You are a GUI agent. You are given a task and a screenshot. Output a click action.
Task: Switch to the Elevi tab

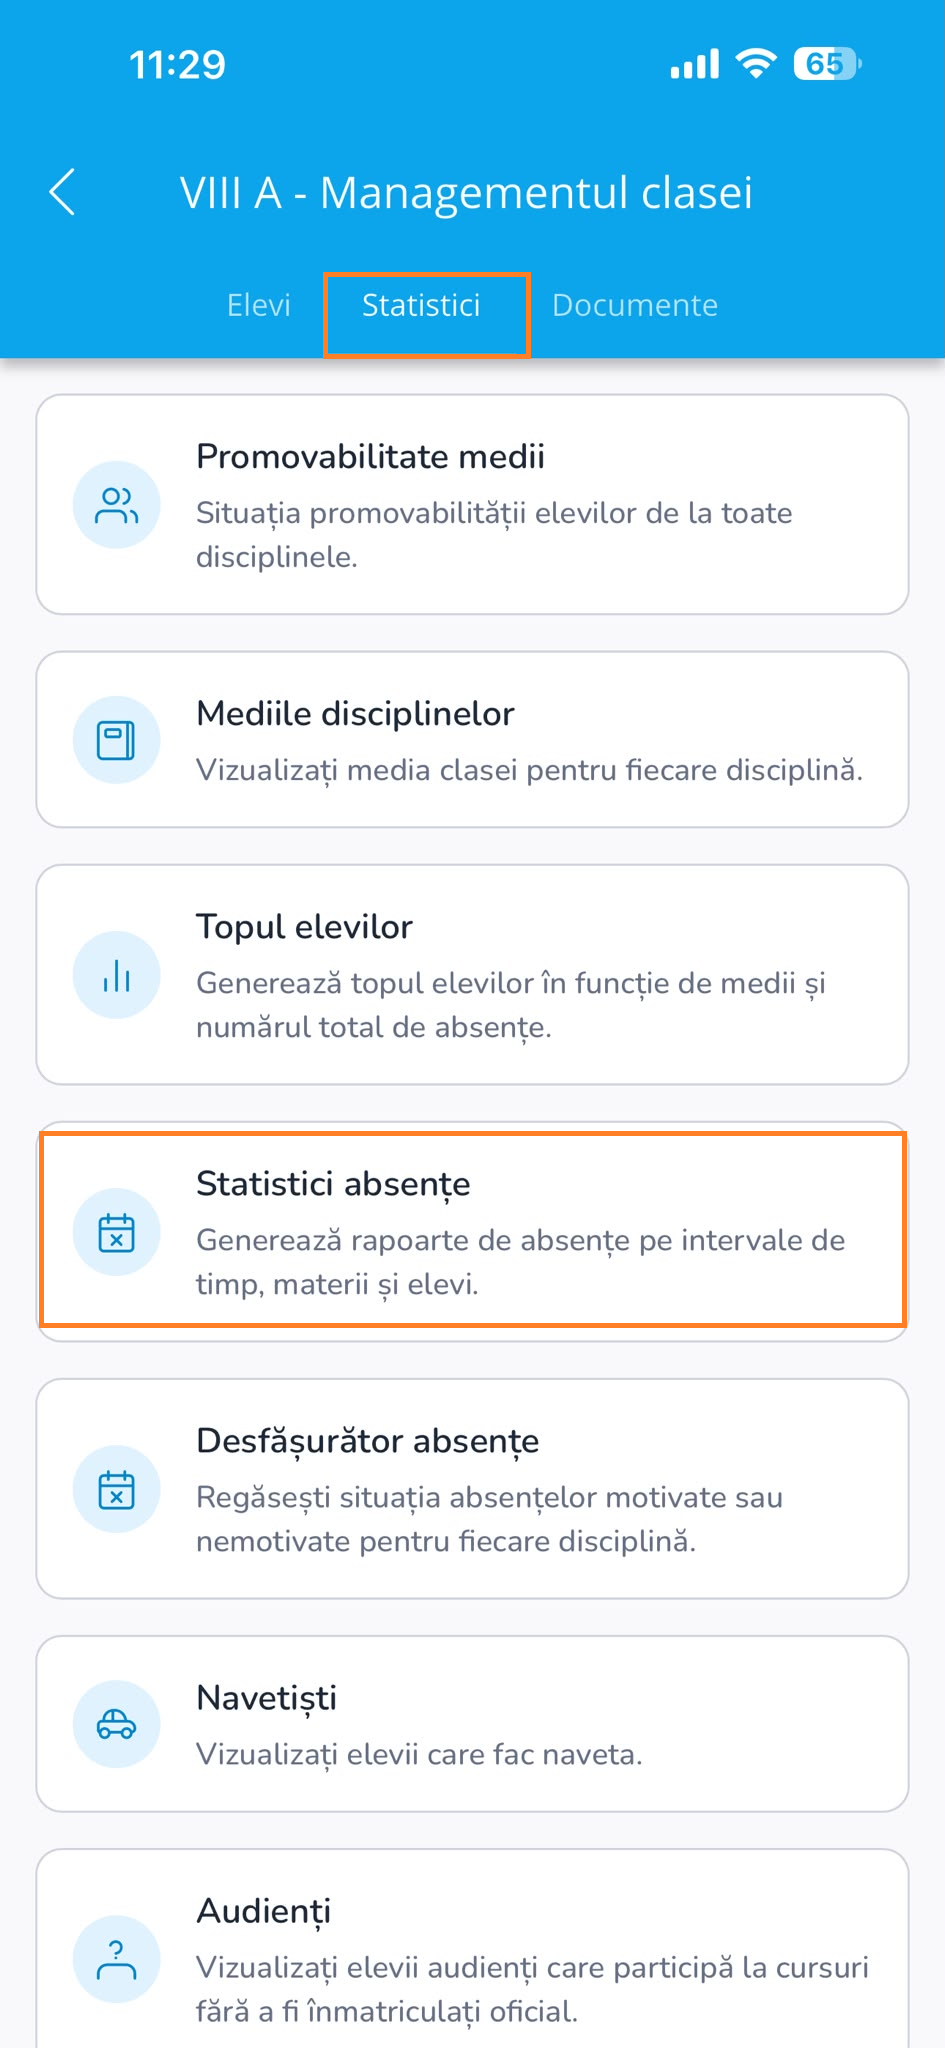point(259,305)
